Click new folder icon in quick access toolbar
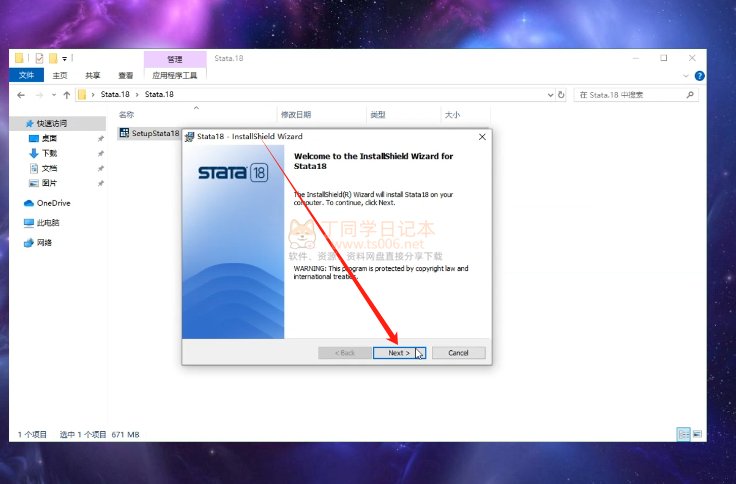Image resolution: width=736 pixels, height=484 pixels. click(x=53, y=58)
